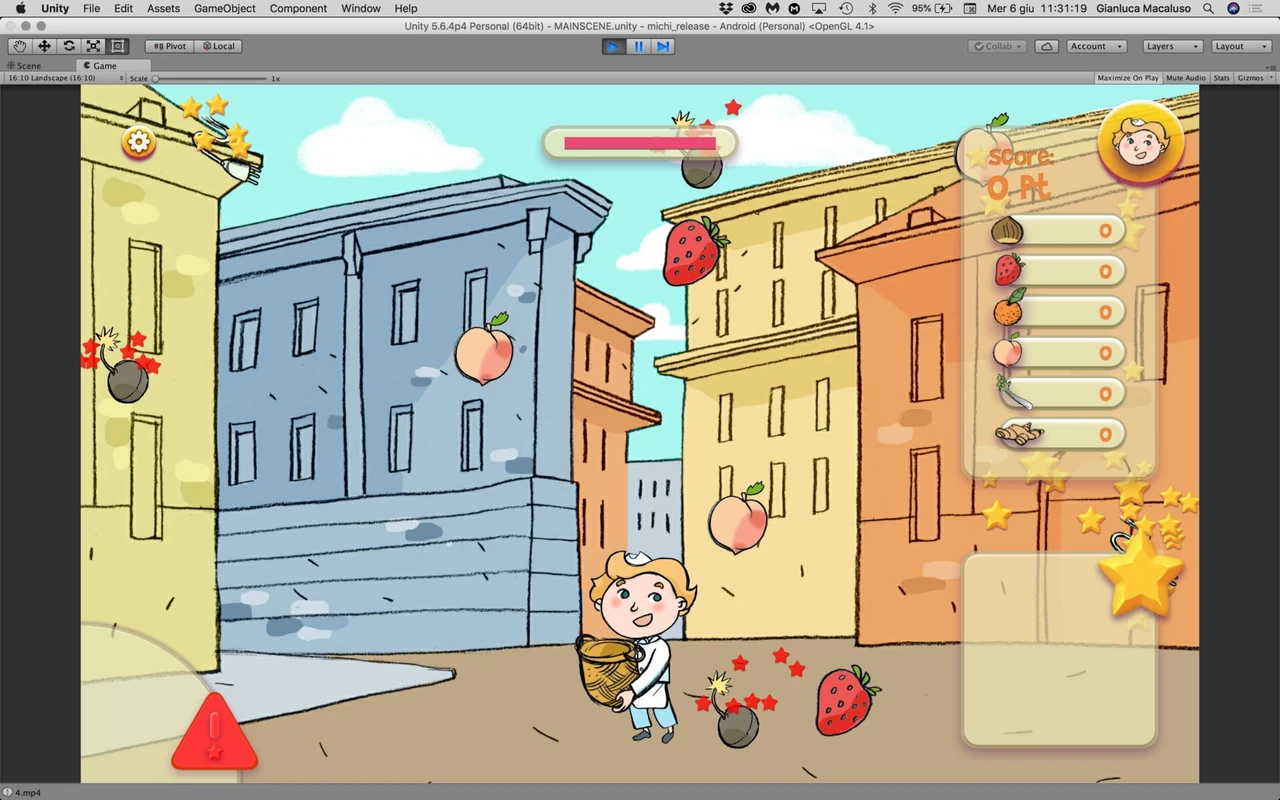Image resolution: width=1280 pixels, height=800 pixels.
Task: Pause the game with the Pause button
Action: pyautogui.click(x=638, y=46)
